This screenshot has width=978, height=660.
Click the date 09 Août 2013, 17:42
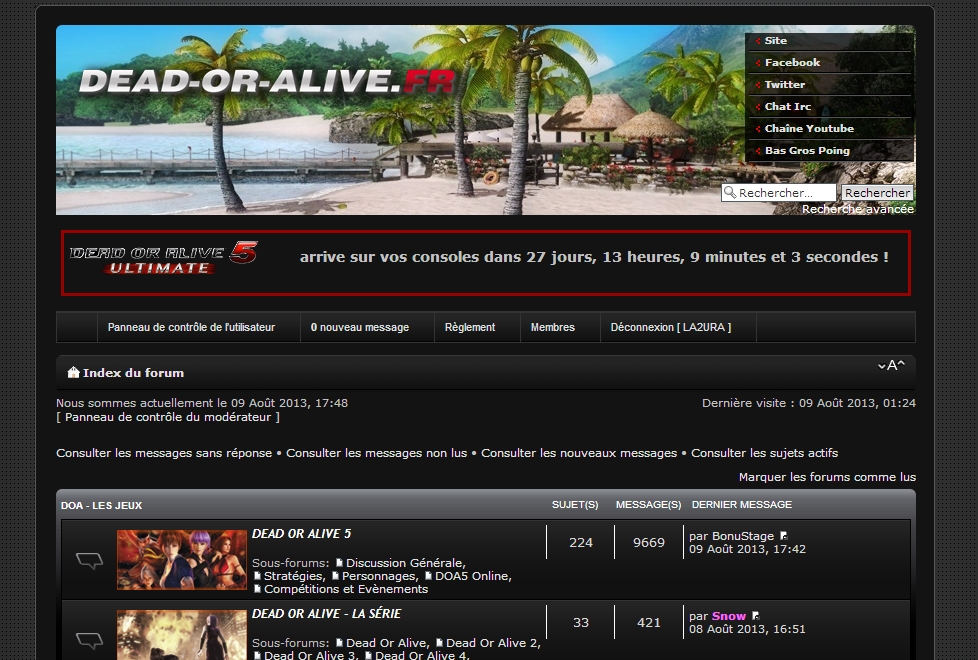747,549
